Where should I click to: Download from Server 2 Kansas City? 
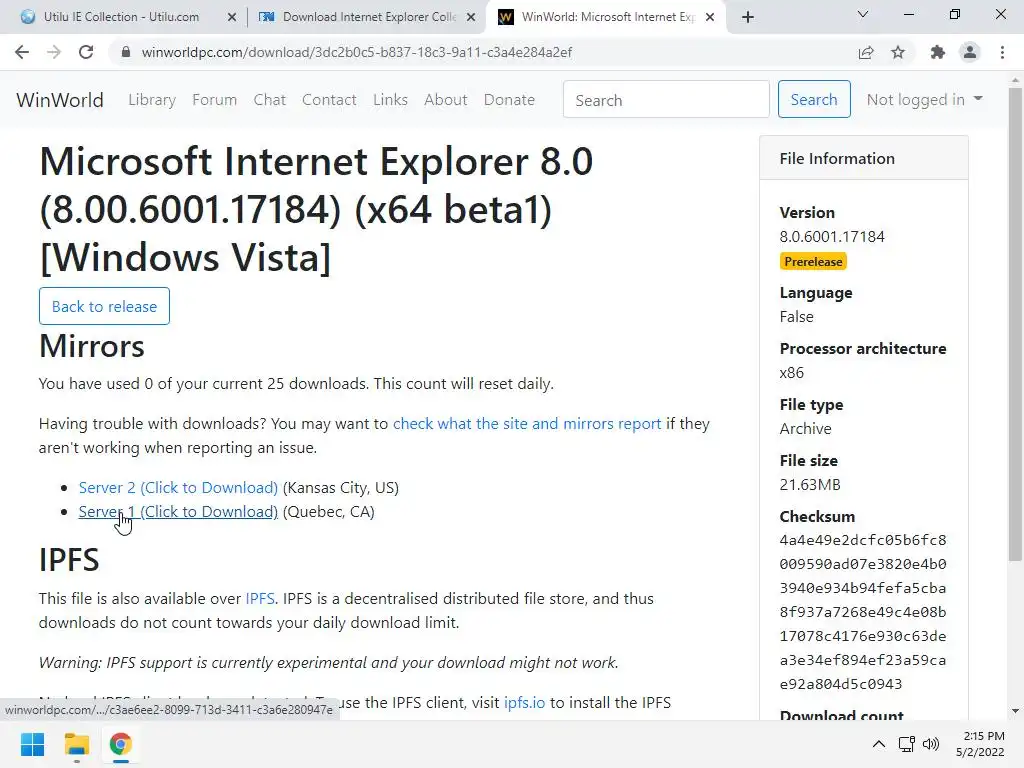pyautogui.click(x=178, y=488)
